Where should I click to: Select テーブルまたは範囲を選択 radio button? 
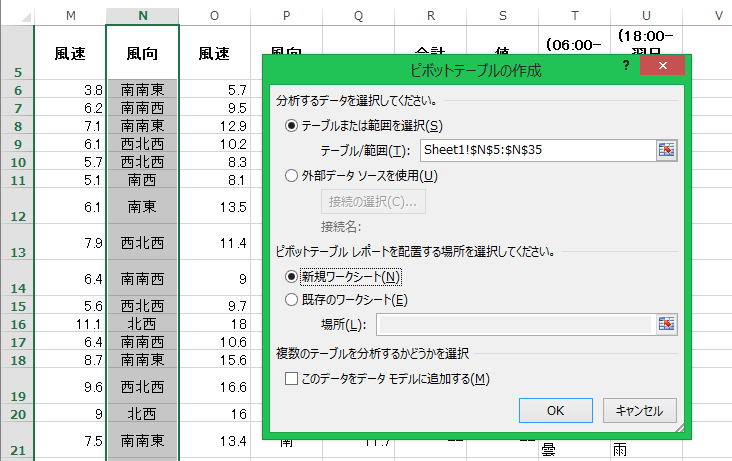tap(292, 126)
